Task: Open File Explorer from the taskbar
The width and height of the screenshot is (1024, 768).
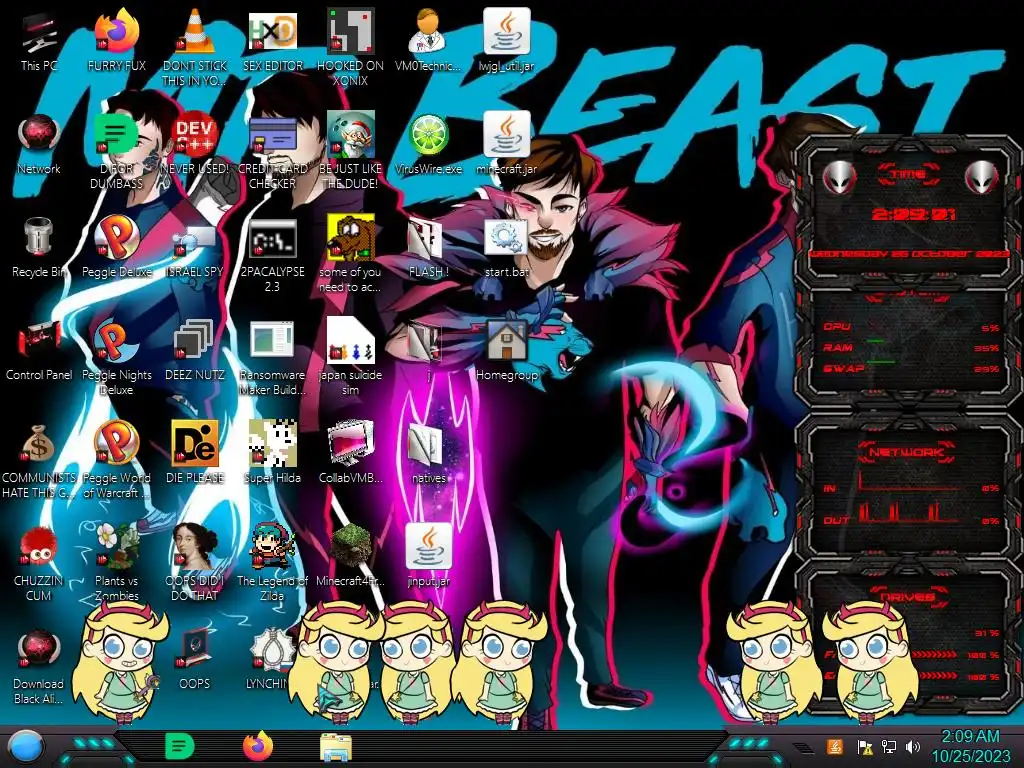Action: (x=336, y=747)
